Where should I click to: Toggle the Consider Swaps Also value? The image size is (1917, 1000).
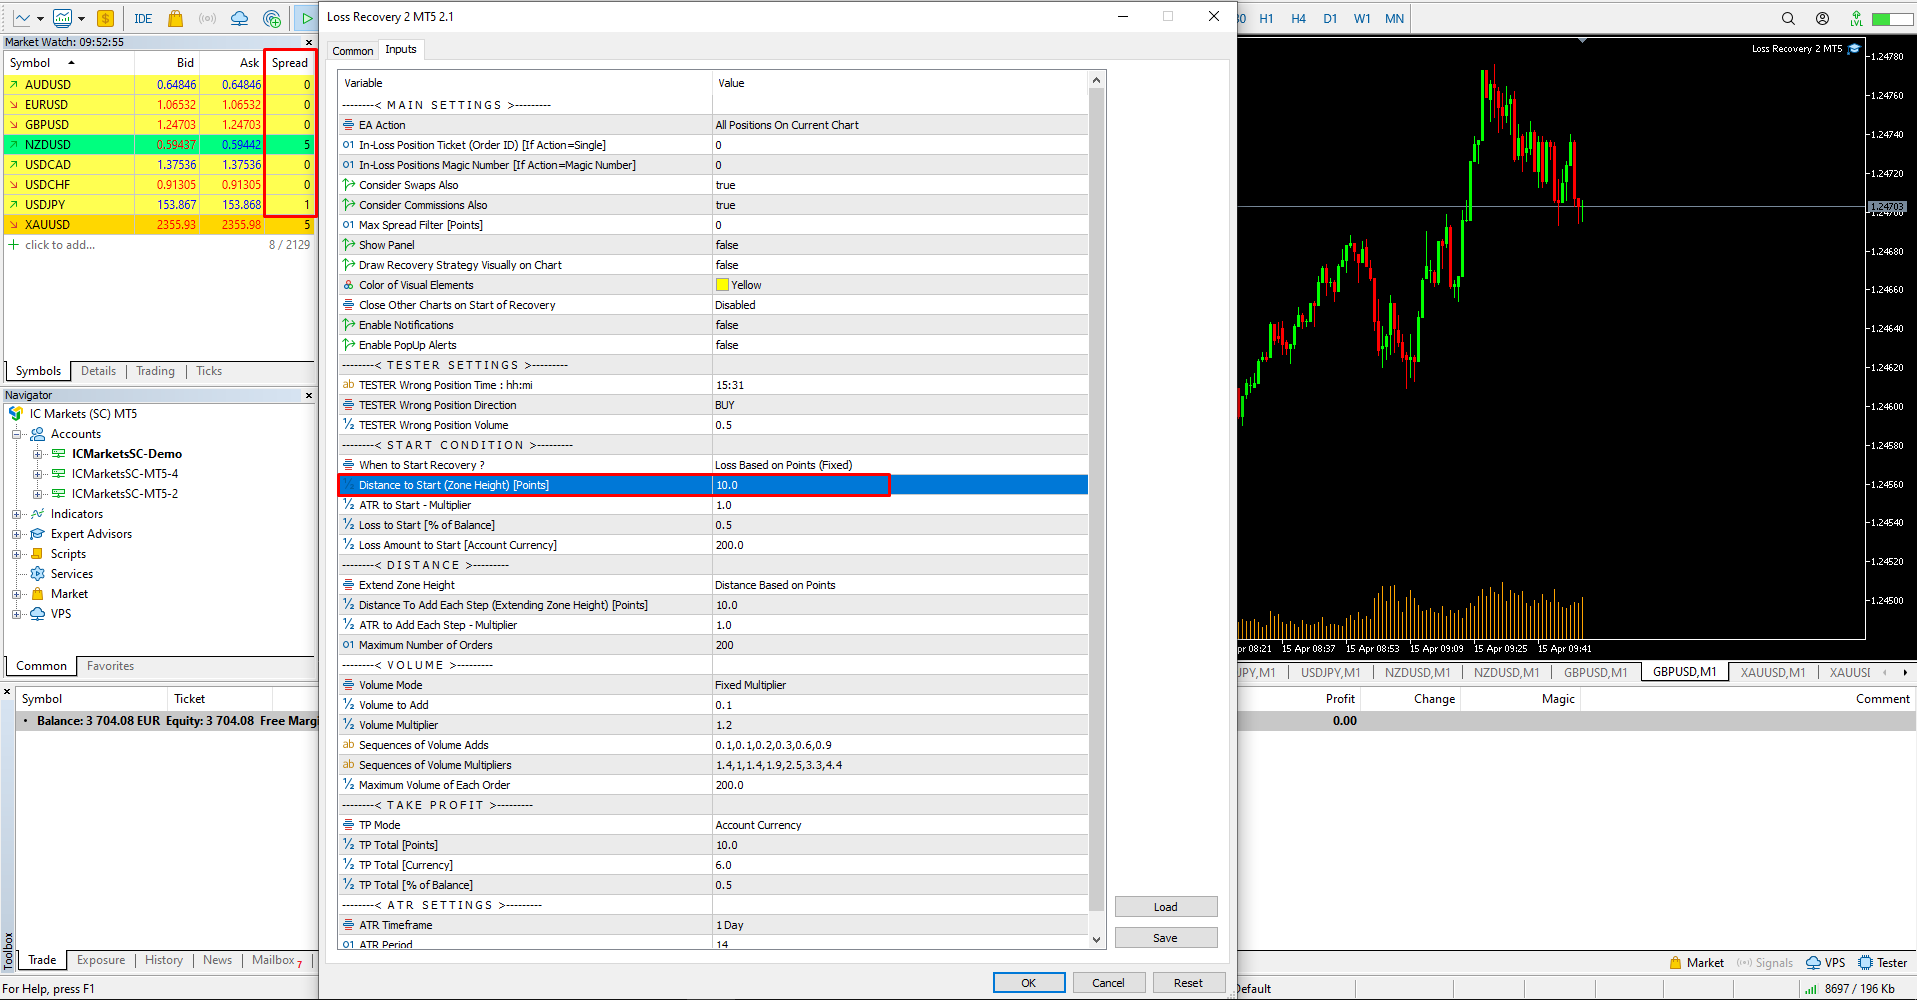tap(900, 185)
